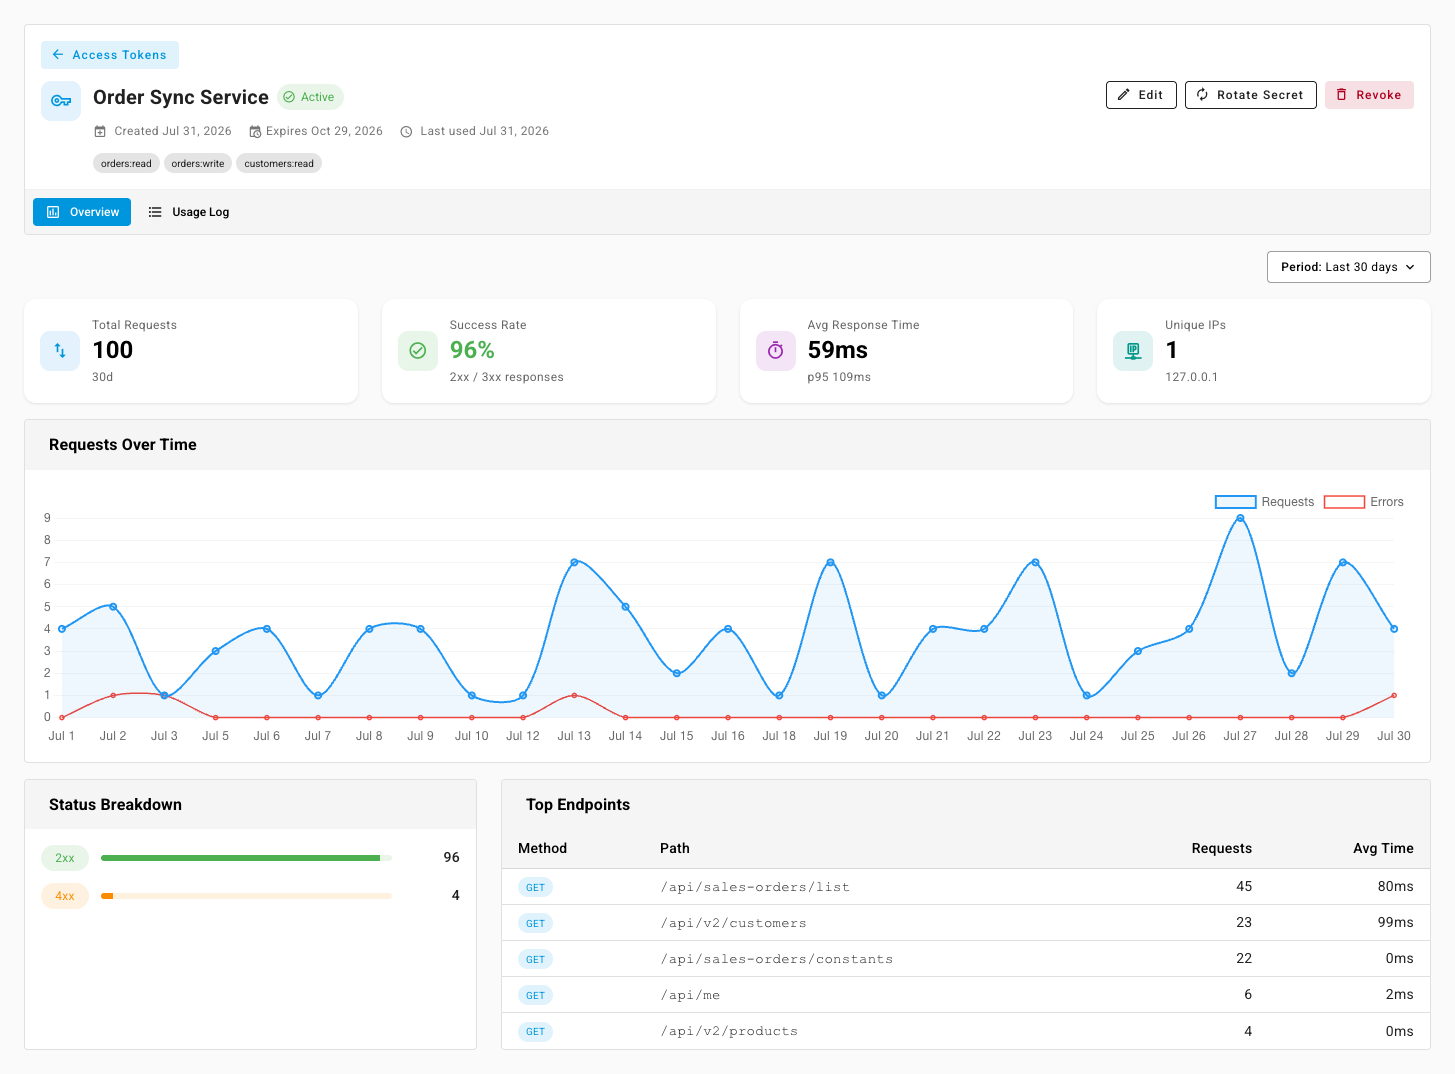Open the Period: Last 30 days dropdown
The image size is (1455, 1074).
click(1348, 267)
